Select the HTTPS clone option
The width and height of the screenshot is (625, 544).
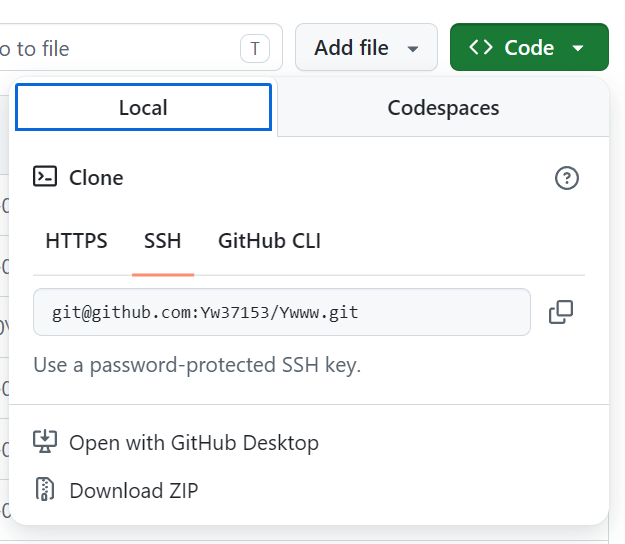tap(77, 241)
